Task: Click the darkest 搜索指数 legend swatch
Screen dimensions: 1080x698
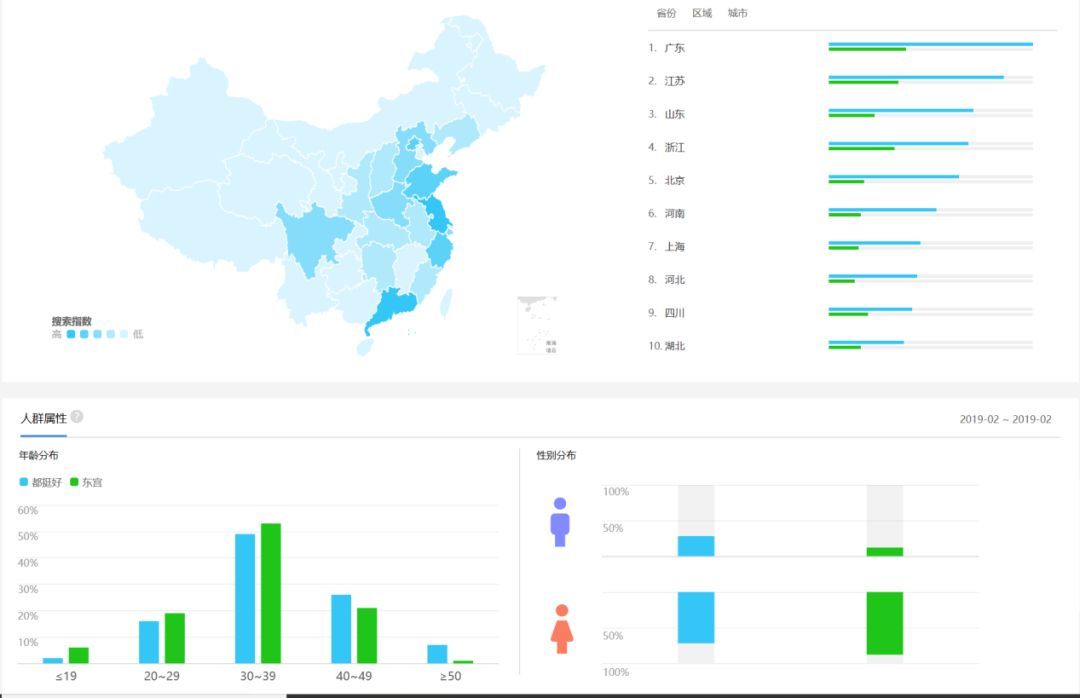Action: click(x=70, y=334)
